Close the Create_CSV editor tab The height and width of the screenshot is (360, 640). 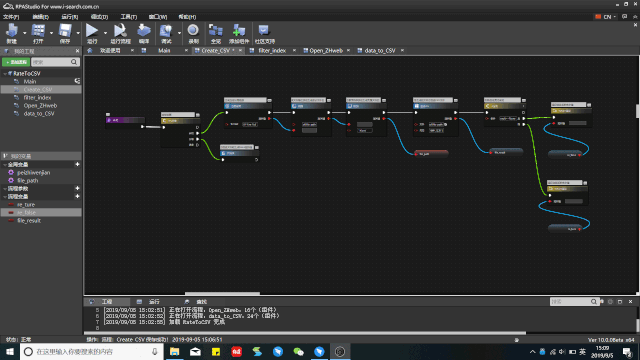click(x=240, y=51)
